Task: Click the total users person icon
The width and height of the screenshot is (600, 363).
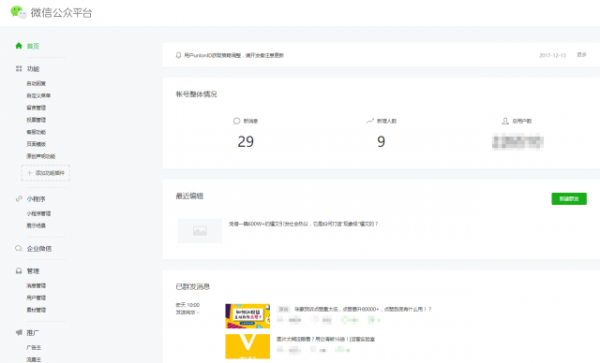Action: pos(505,121)
